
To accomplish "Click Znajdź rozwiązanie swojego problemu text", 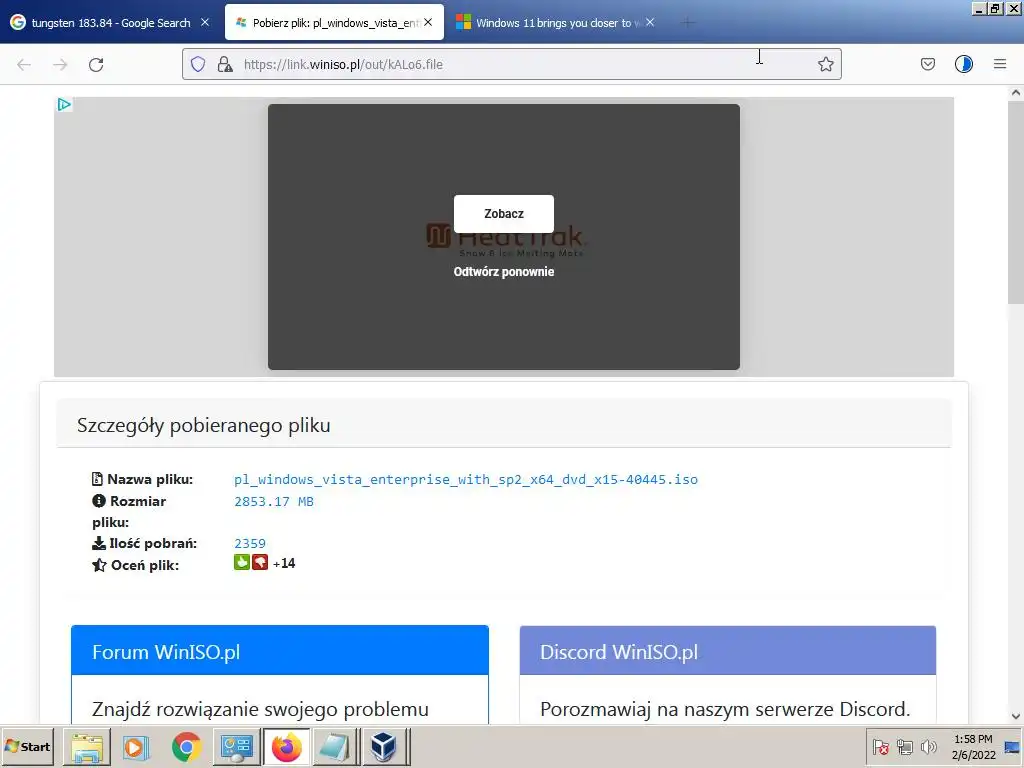I will tap(260, 709).
